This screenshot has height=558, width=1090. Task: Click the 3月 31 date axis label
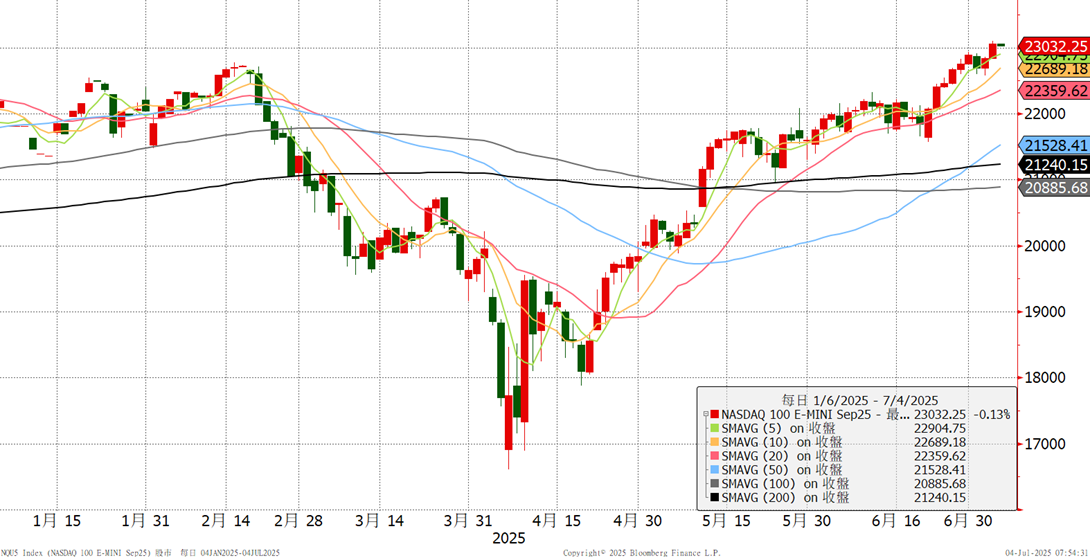pyautogui.click(x=467, y=520)
